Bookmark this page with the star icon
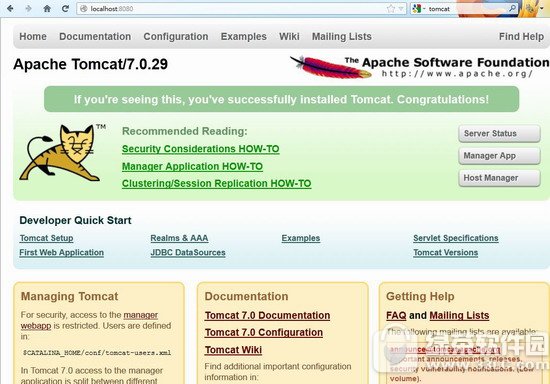The width and height of the screenshot is (550, 384). pos(391,9)
